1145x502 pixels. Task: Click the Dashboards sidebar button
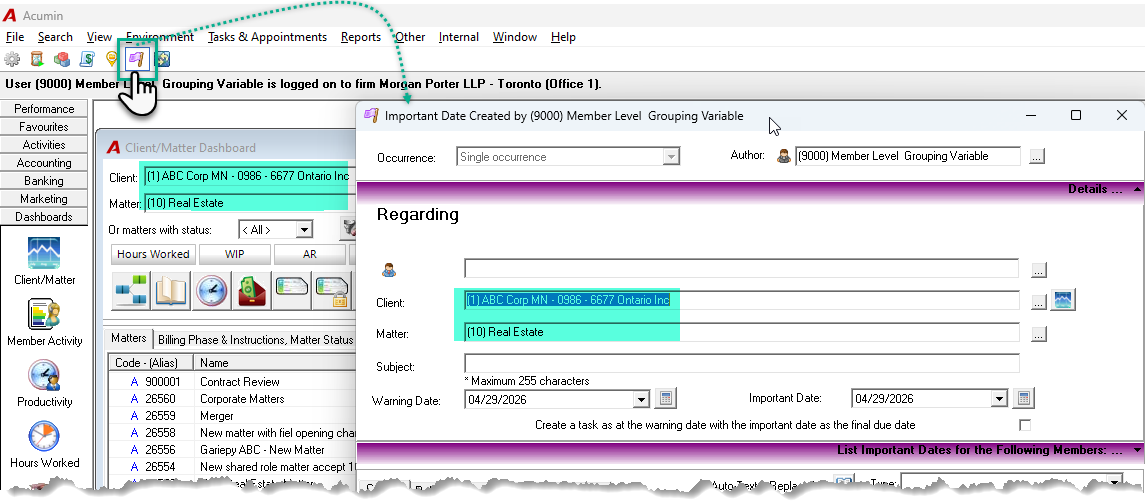coord(44,216)
